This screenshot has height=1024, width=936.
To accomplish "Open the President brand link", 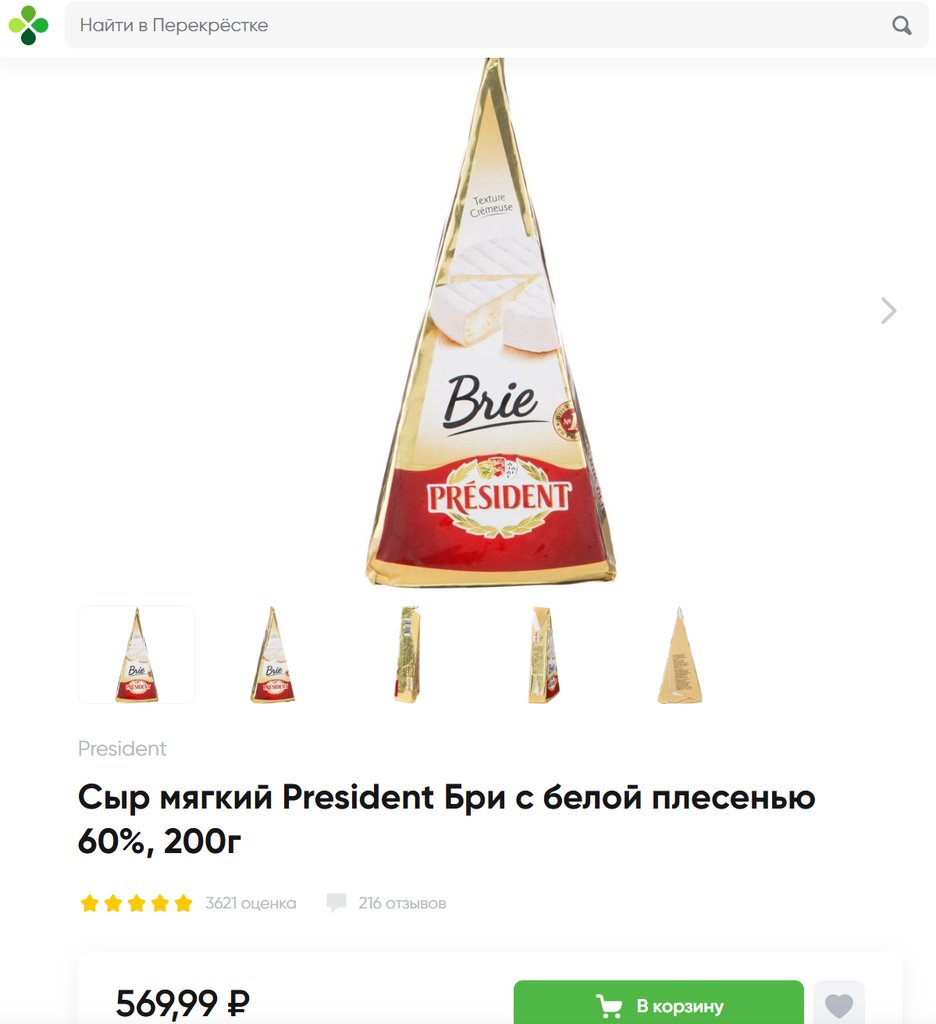I will pyautogui.click(x=122, y=748).
